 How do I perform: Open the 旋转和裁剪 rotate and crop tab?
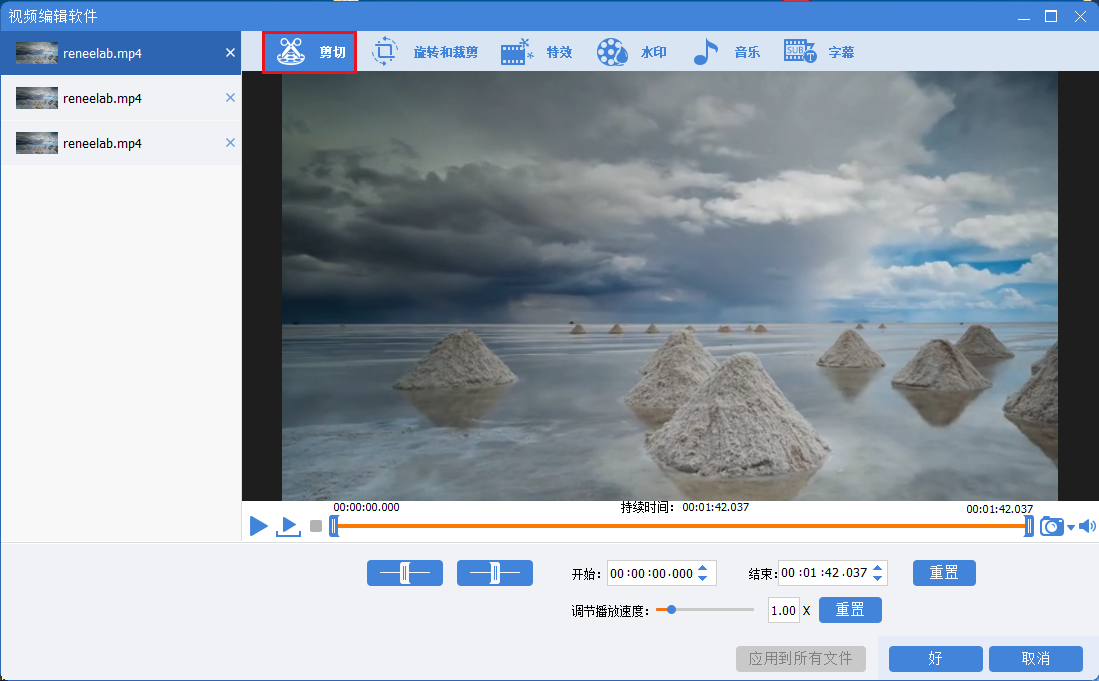[425, 52]
